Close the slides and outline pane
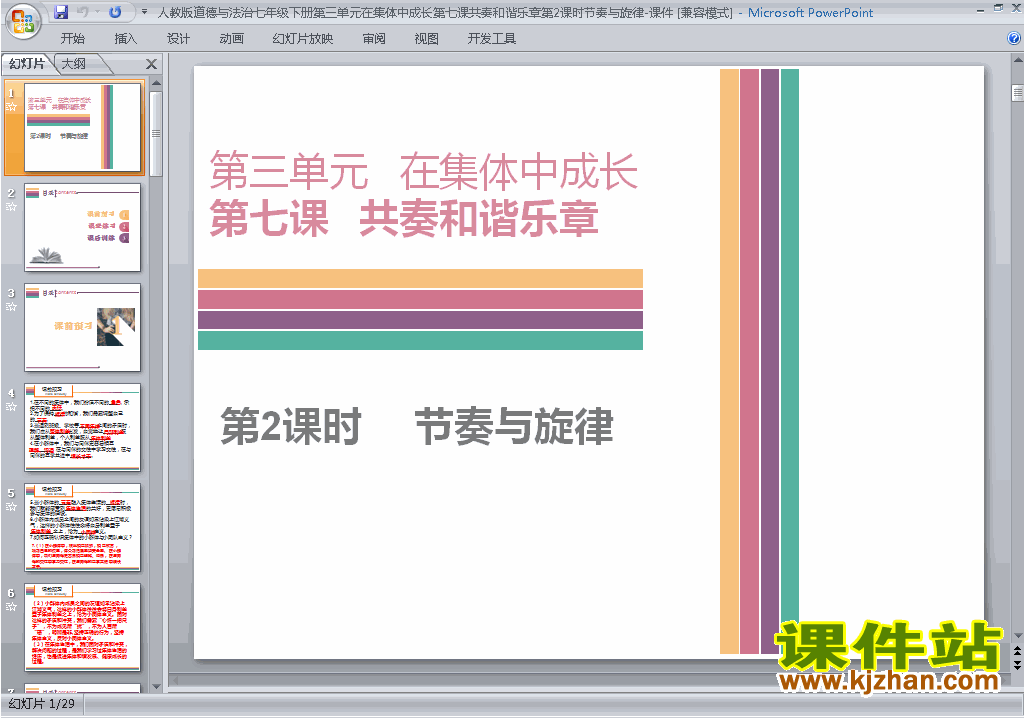The width and height of the screenshot is (1024, 718). click(x=151, y=64)
